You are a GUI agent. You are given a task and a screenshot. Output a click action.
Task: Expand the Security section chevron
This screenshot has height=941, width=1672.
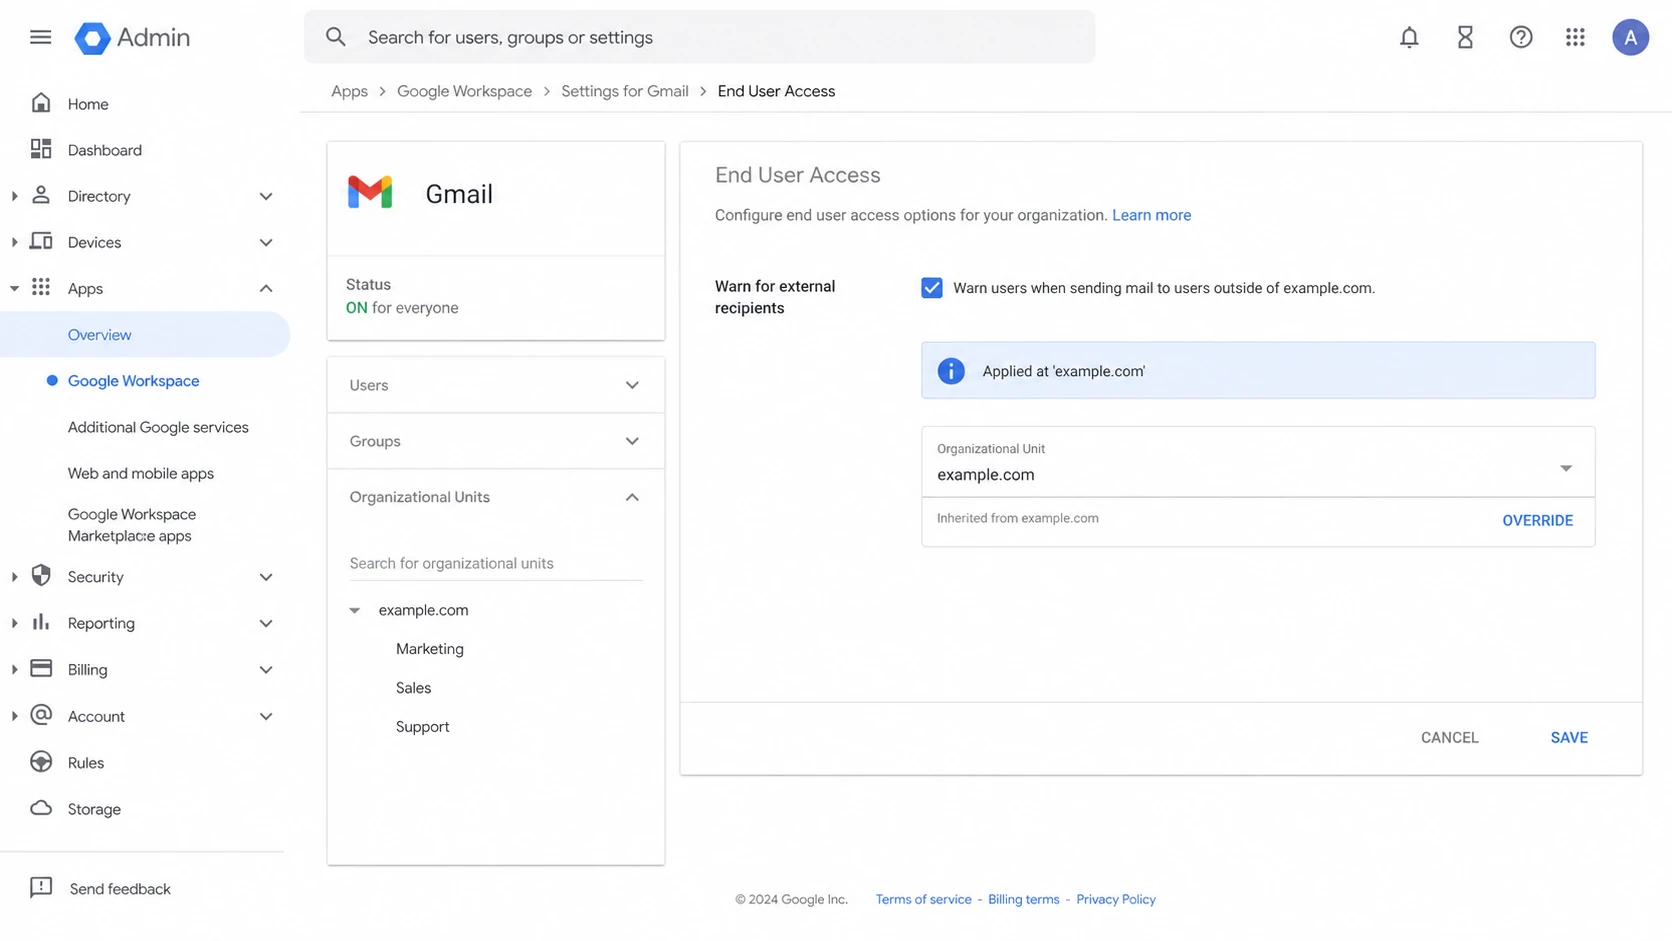click(x=266, y=577)
